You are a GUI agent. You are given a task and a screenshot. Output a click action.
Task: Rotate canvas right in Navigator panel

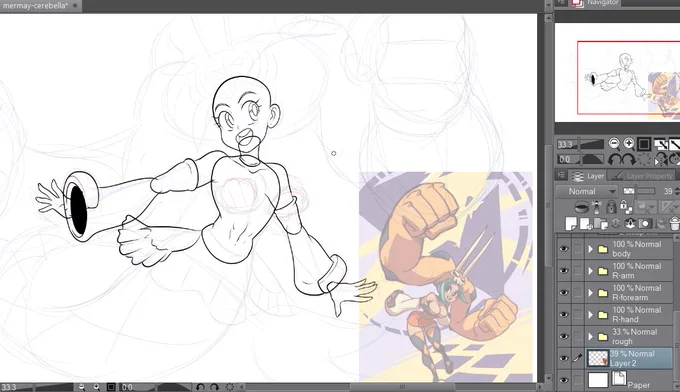click(x=629, y=159)
